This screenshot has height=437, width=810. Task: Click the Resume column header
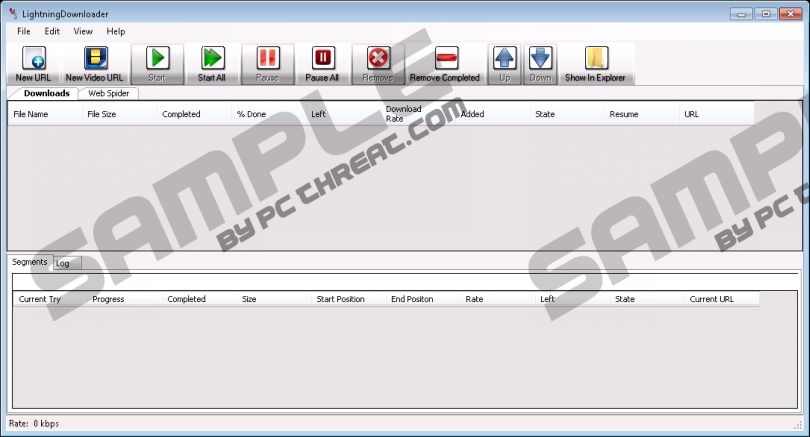642,114
